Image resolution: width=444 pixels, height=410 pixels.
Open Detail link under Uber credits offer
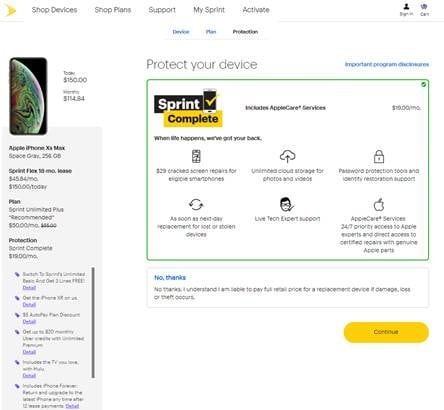(29, 352)
